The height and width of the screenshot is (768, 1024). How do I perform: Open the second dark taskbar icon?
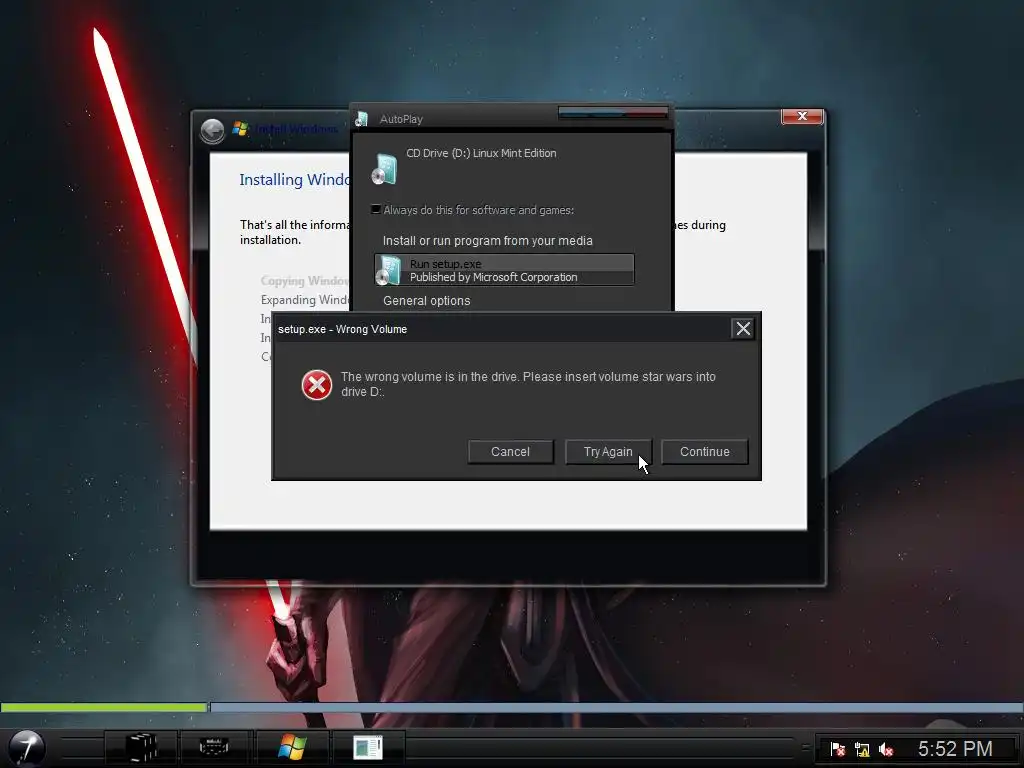tap(214, 747)
